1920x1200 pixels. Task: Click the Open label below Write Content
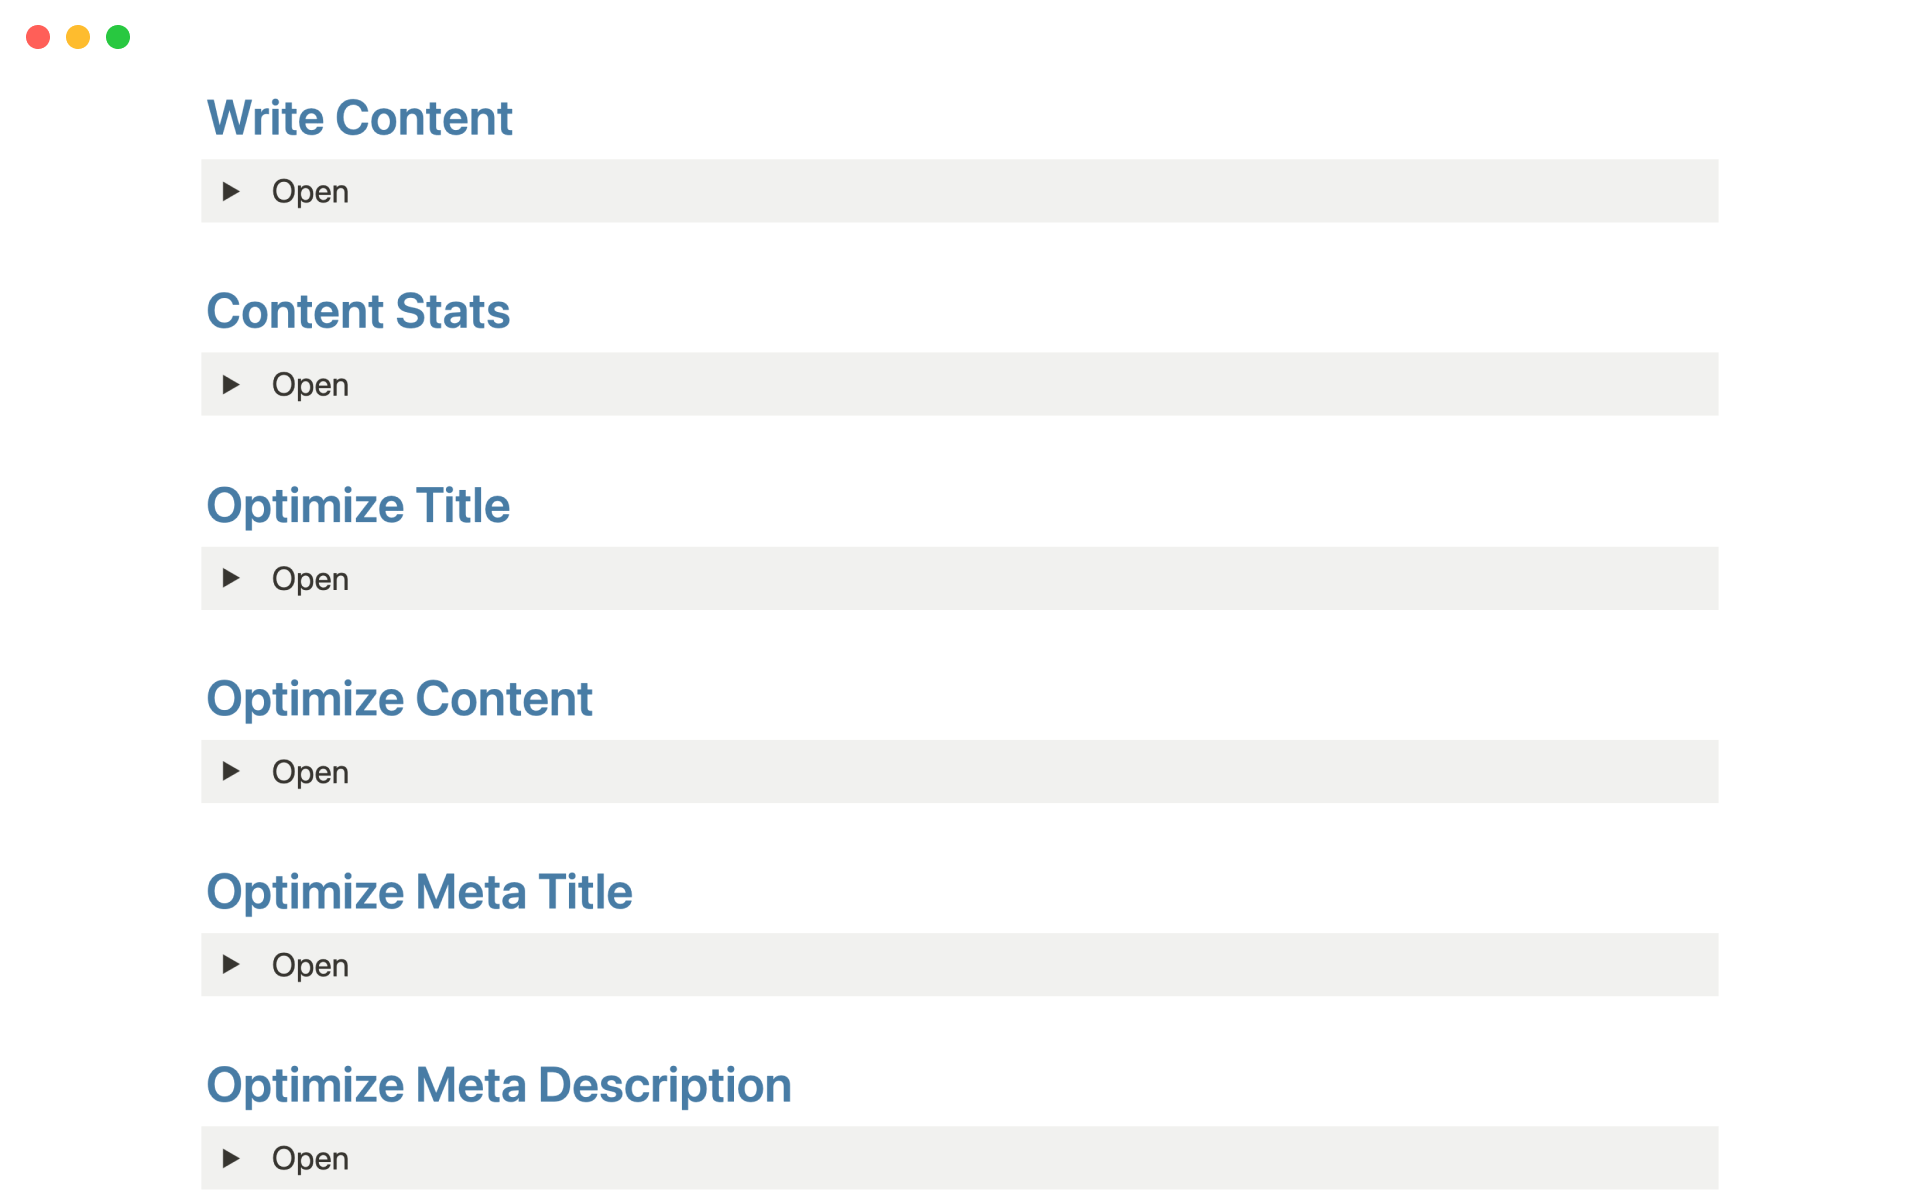coord(310,192)
